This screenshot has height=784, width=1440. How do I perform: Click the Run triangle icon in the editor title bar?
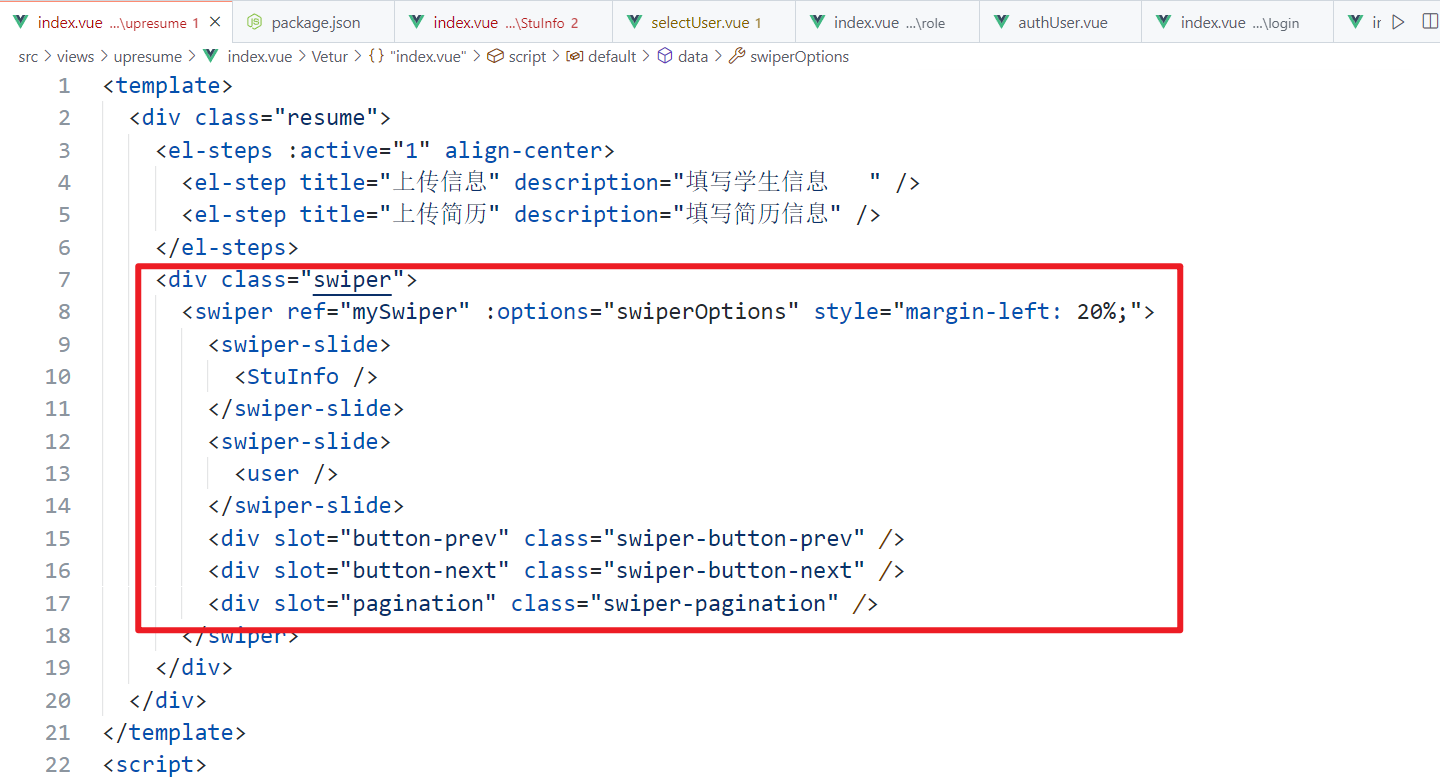tap(1398, 22)
